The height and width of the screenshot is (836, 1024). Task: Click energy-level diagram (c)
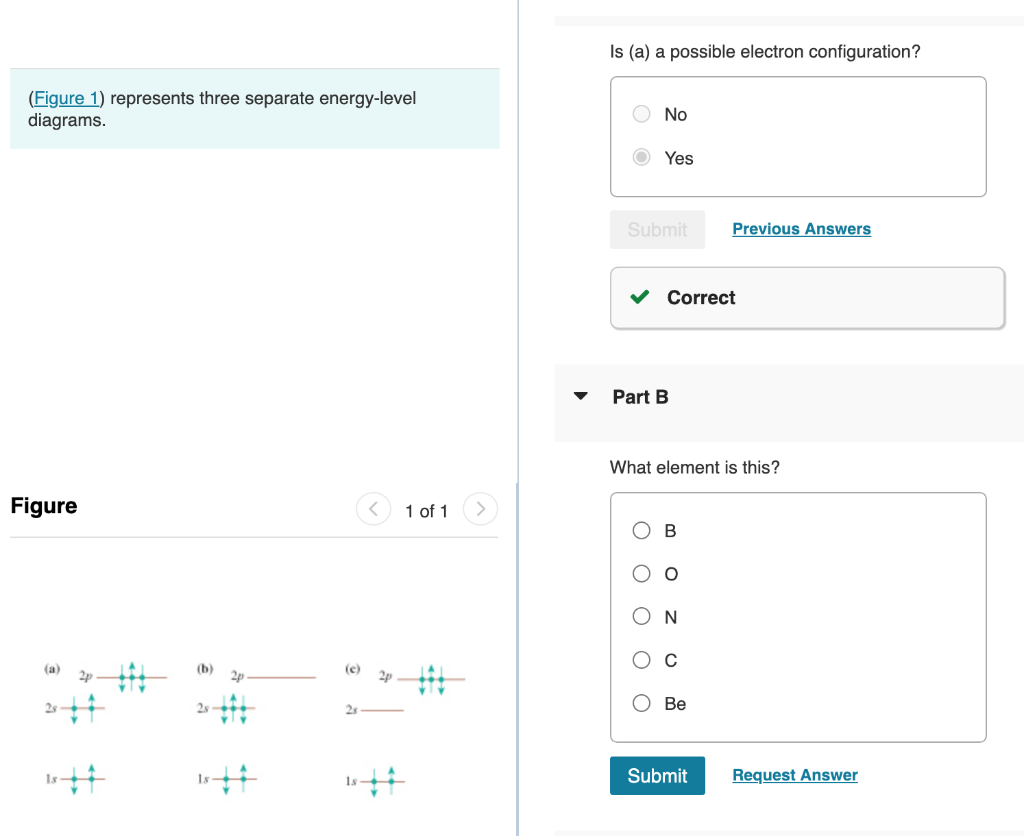[405, 730]
